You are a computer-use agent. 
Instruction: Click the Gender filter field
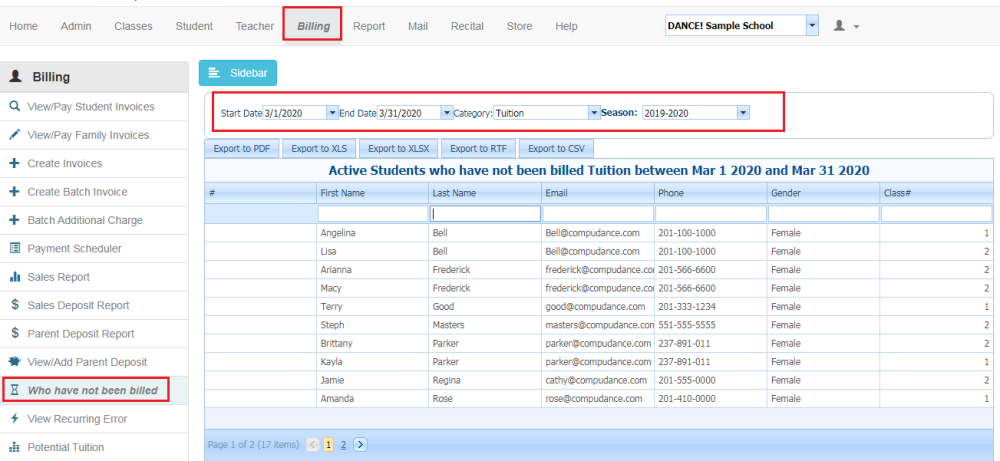[823, 214]
